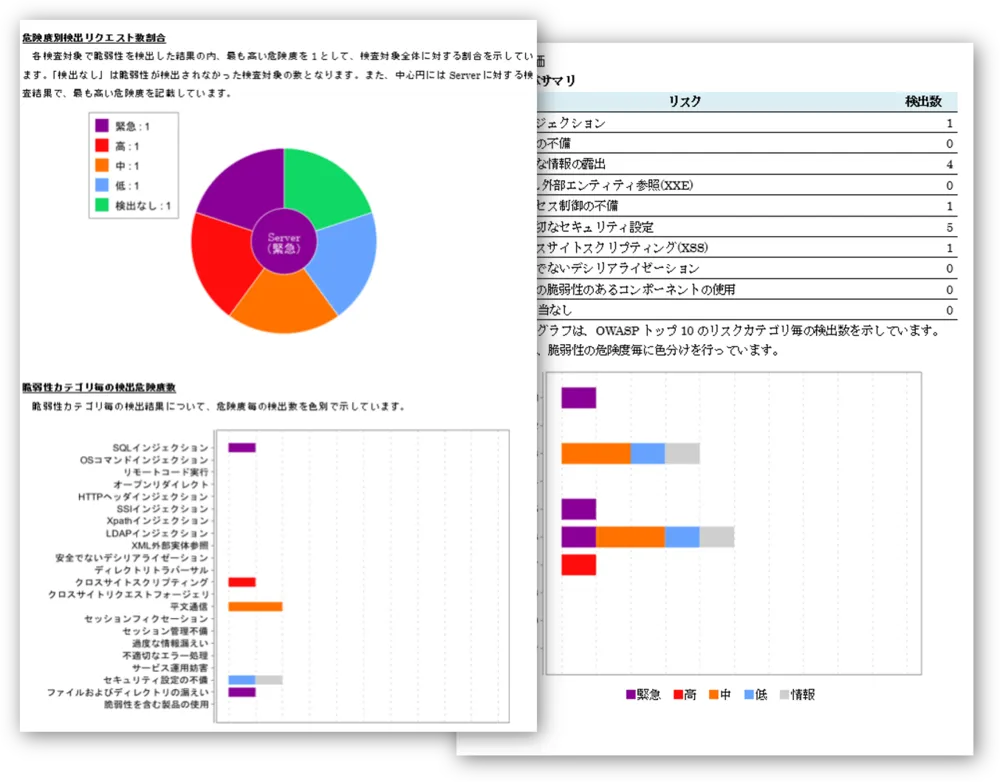Click the heading 危険度別検出リクエスト数割合
The width and height of the screenshot is (1000, 782).
point(94,38)
